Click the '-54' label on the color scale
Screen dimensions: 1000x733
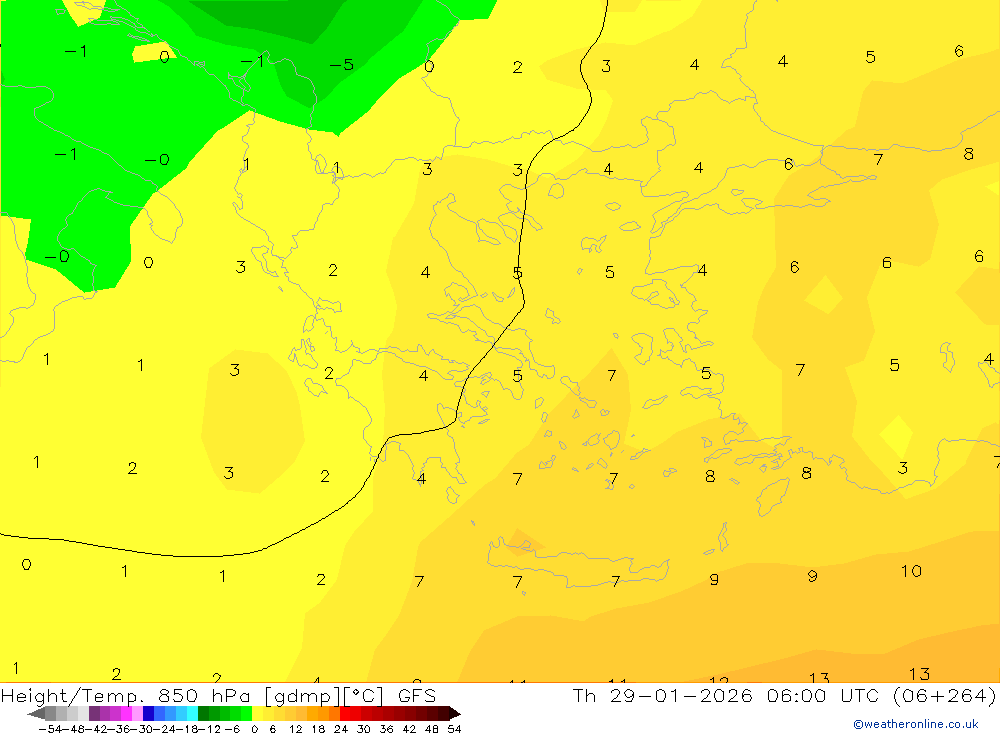tap(50, 729)
